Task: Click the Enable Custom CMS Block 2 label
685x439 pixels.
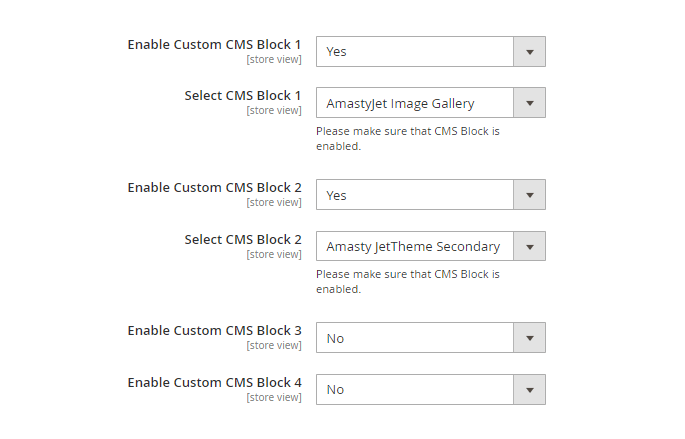Action: click(x=214, y=187)
